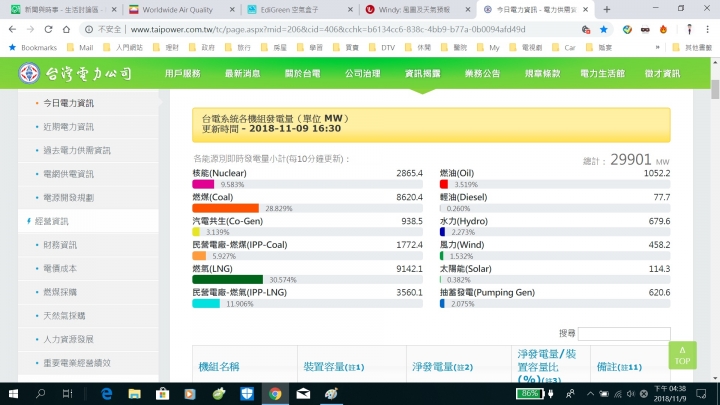Click the browser back arrow
Screen dimensions: 720x405
click(x=12, y=29)
